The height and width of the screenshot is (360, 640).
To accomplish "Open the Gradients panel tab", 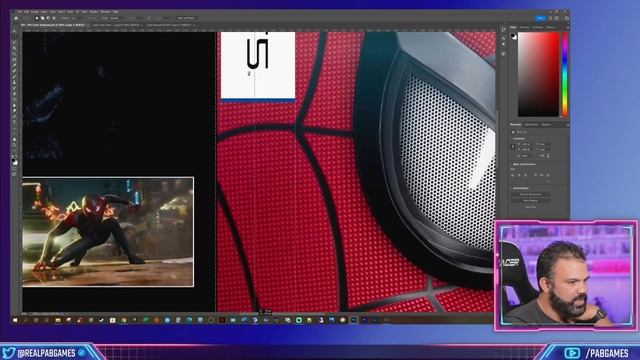I will point(537,27).
